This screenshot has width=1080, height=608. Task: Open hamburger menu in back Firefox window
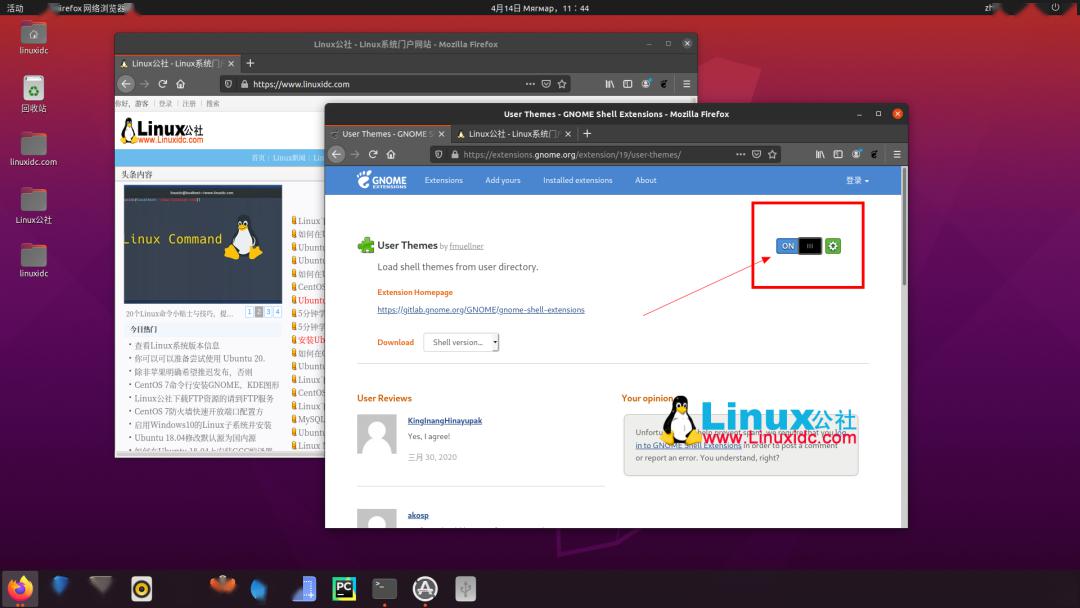coord(687,84)
